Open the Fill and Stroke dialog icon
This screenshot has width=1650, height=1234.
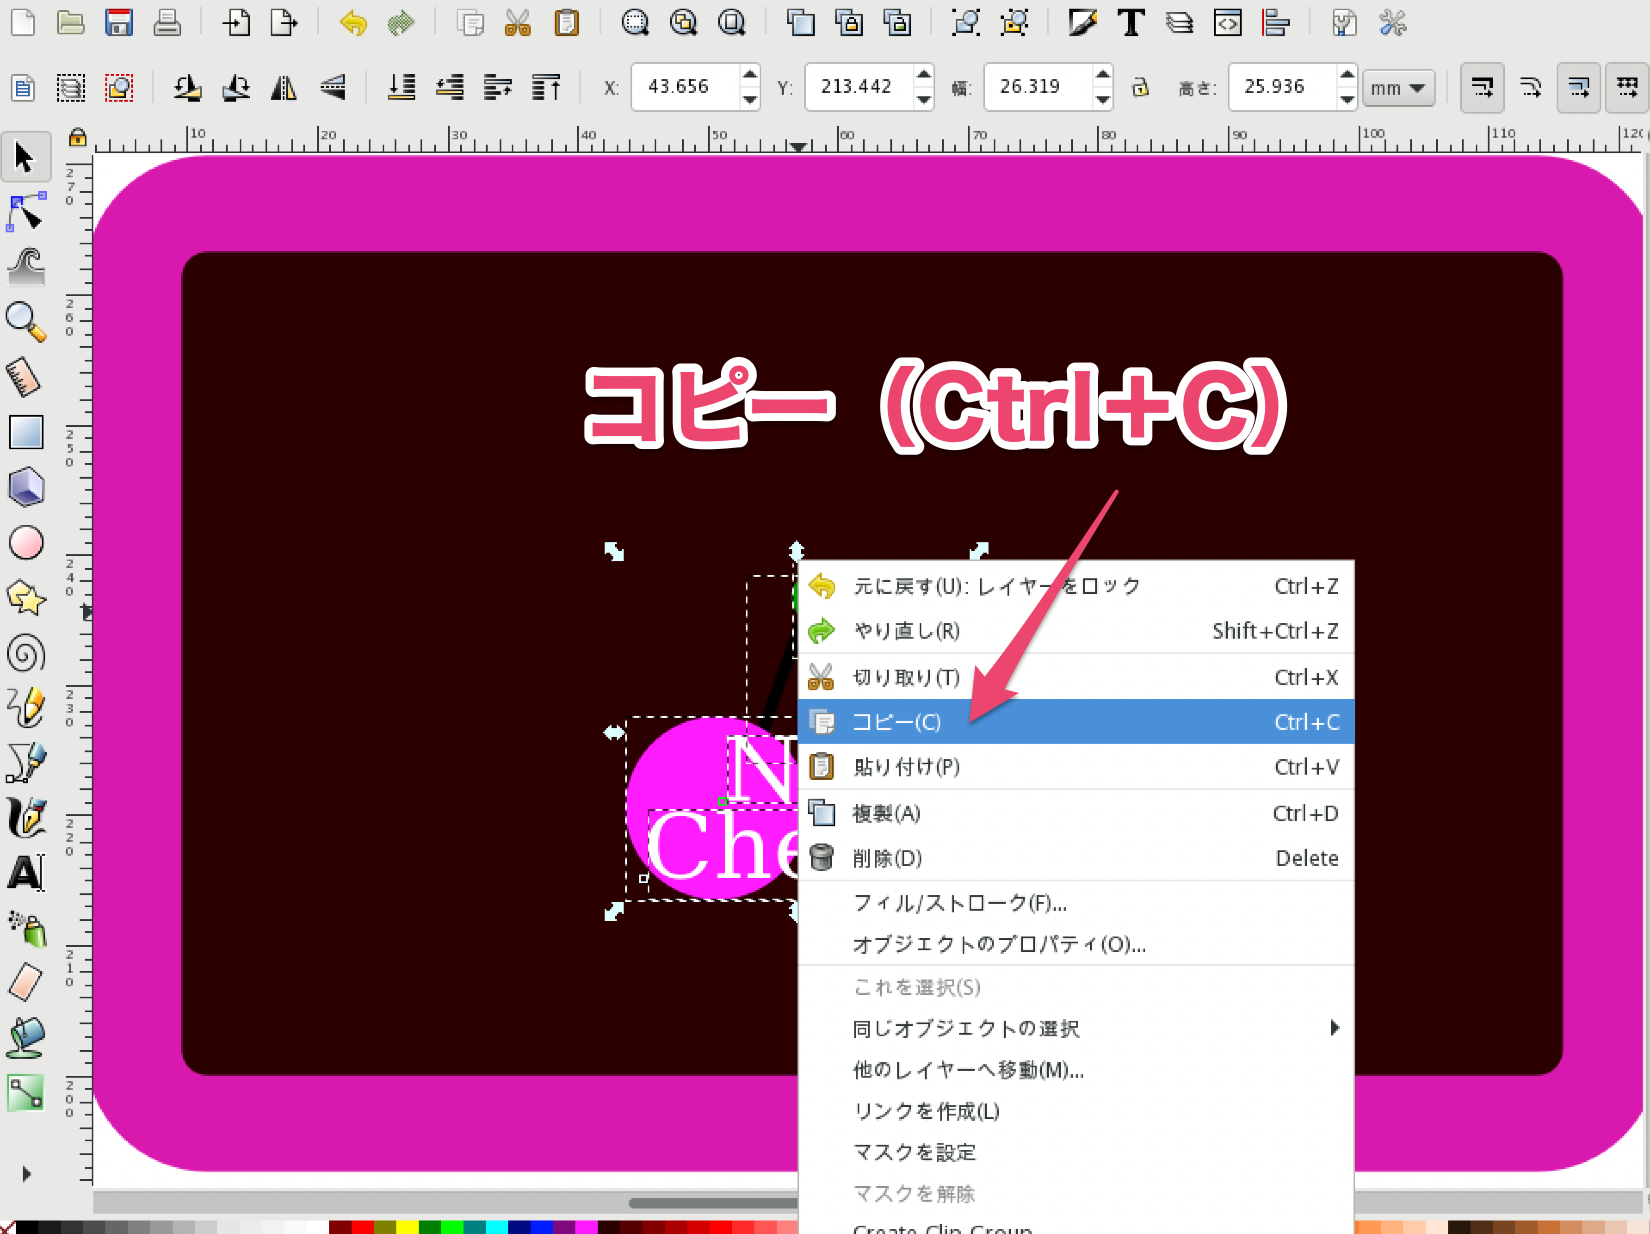click(x=1083, y=22)
